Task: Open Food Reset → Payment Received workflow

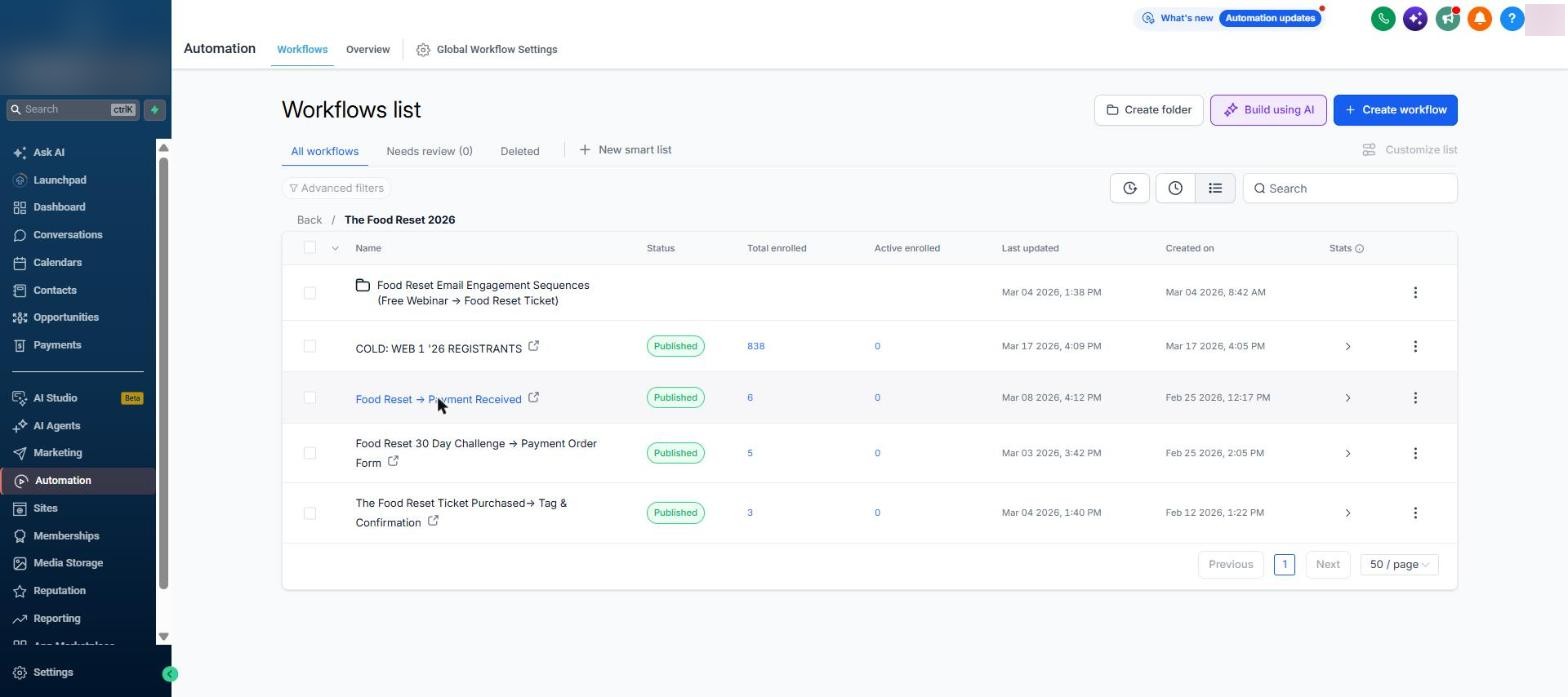Action: (x=438, y=399)
